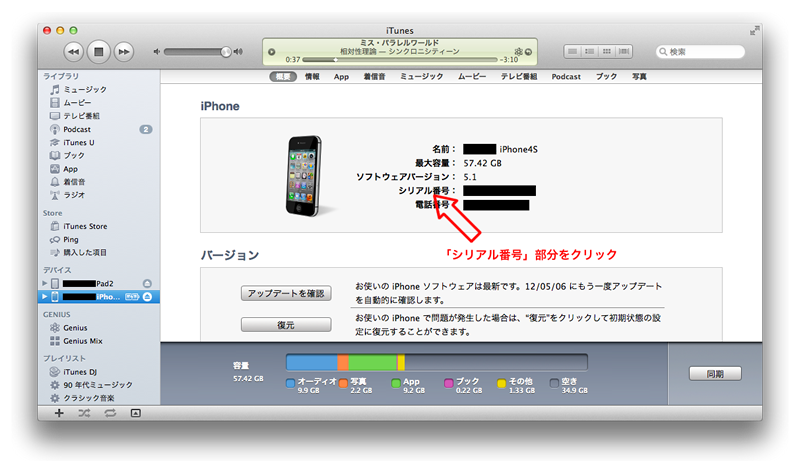
Task: Open the Ringtones (着信音) tab
Action: point(374,77)
